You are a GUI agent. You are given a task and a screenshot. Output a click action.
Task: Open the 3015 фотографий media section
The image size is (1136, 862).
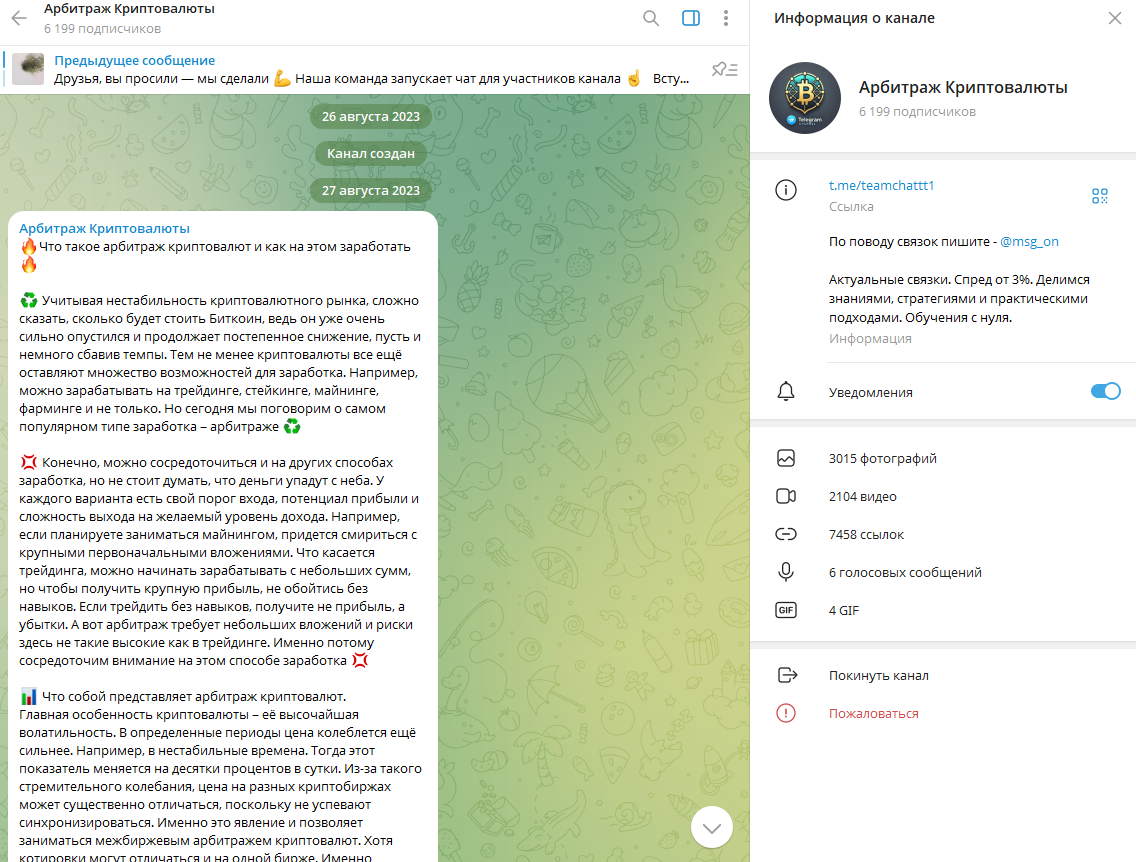pos(943,459)
